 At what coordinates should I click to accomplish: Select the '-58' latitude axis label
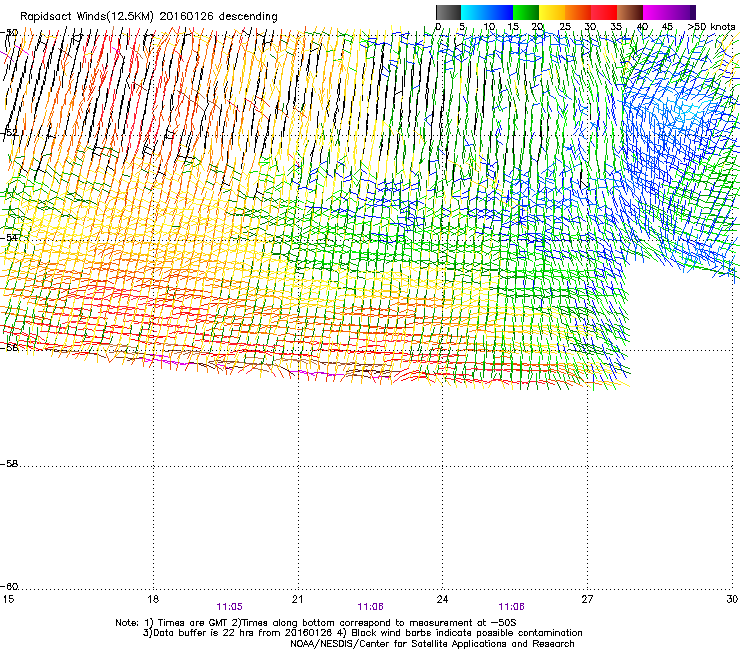pyautogui.click(x=9, y=464)
